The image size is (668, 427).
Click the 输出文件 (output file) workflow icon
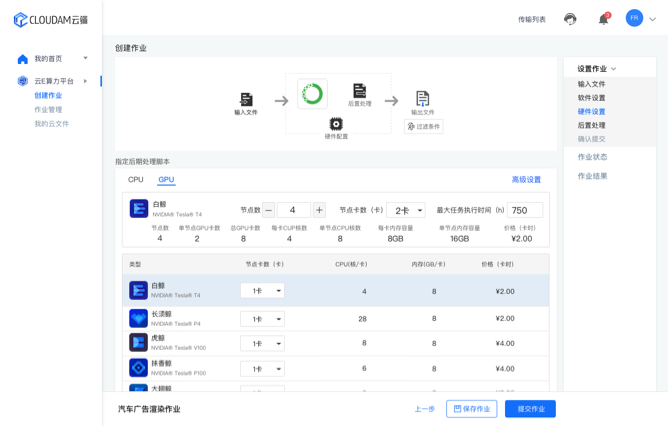[x=422, y=98]
